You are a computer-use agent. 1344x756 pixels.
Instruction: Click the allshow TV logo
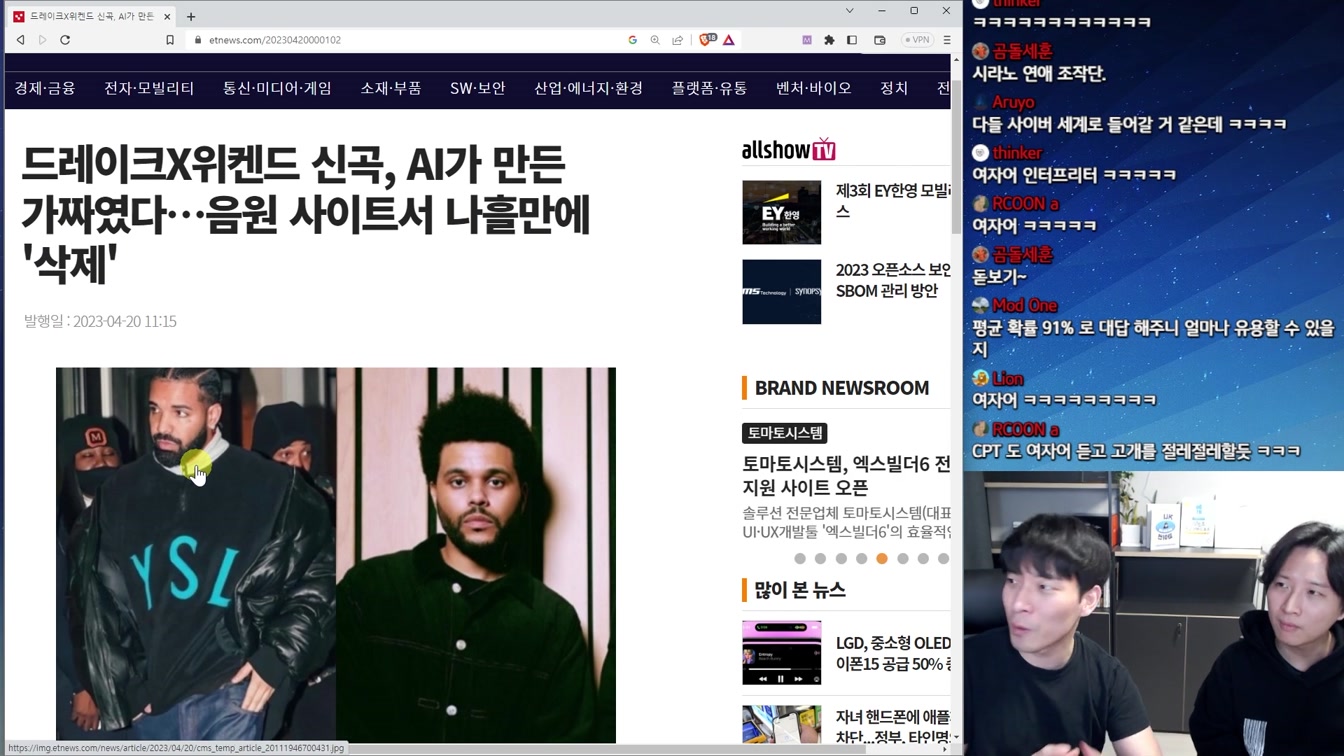(788, 150)
